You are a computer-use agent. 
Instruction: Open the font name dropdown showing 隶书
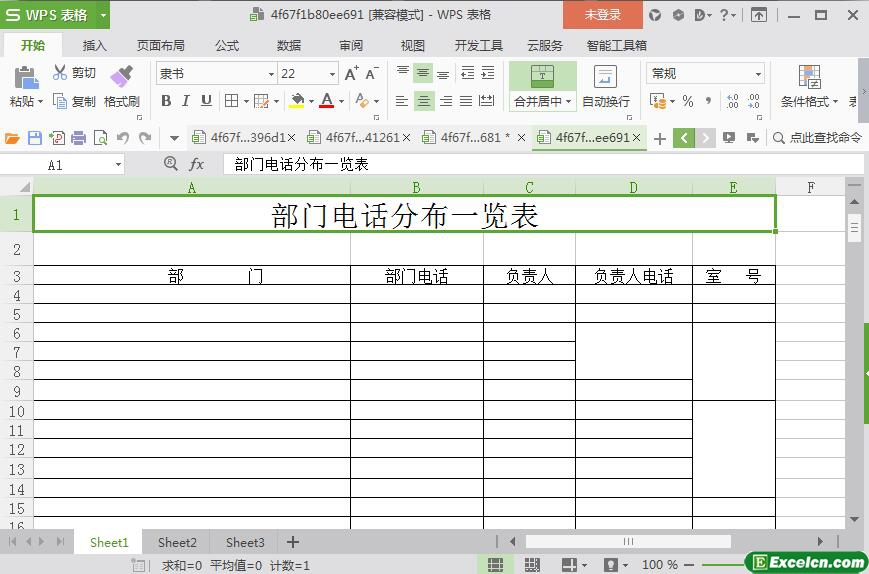(x=216, y=73)
